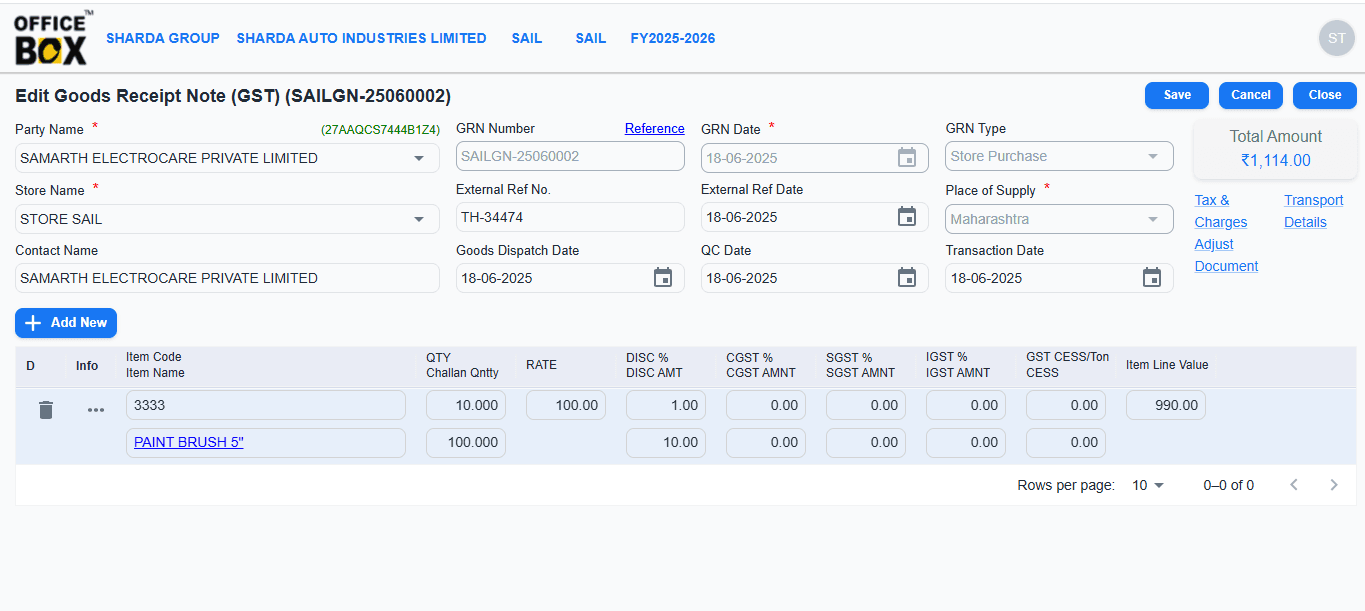Select the second SAIL header item
The width and height of the screenshot is (1365, 611).
click(x=591, y=38)
